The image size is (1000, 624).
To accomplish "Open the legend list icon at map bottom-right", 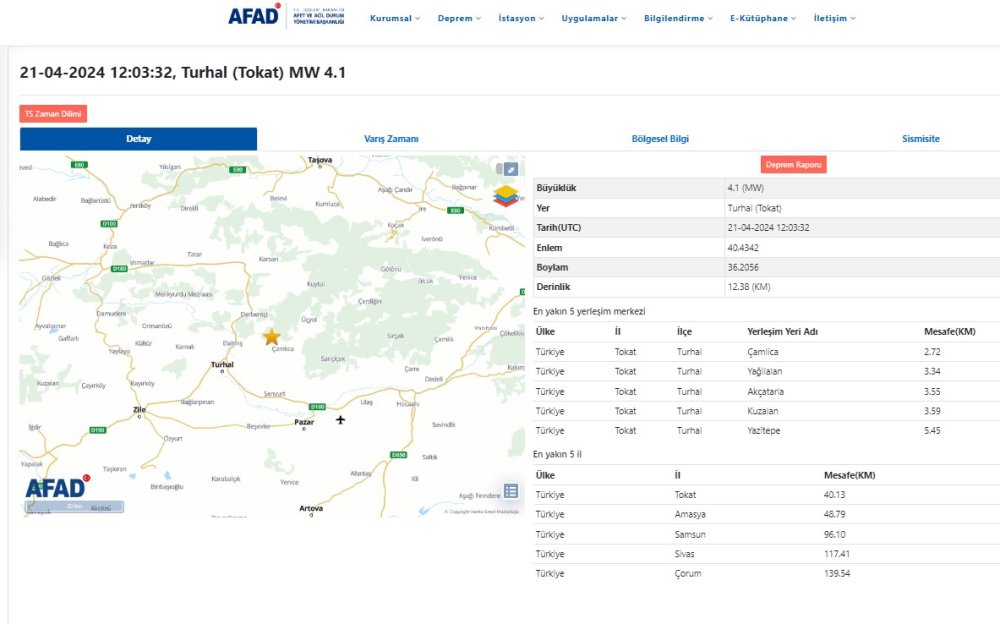I will pyautogui.click(x=511, y=491).
